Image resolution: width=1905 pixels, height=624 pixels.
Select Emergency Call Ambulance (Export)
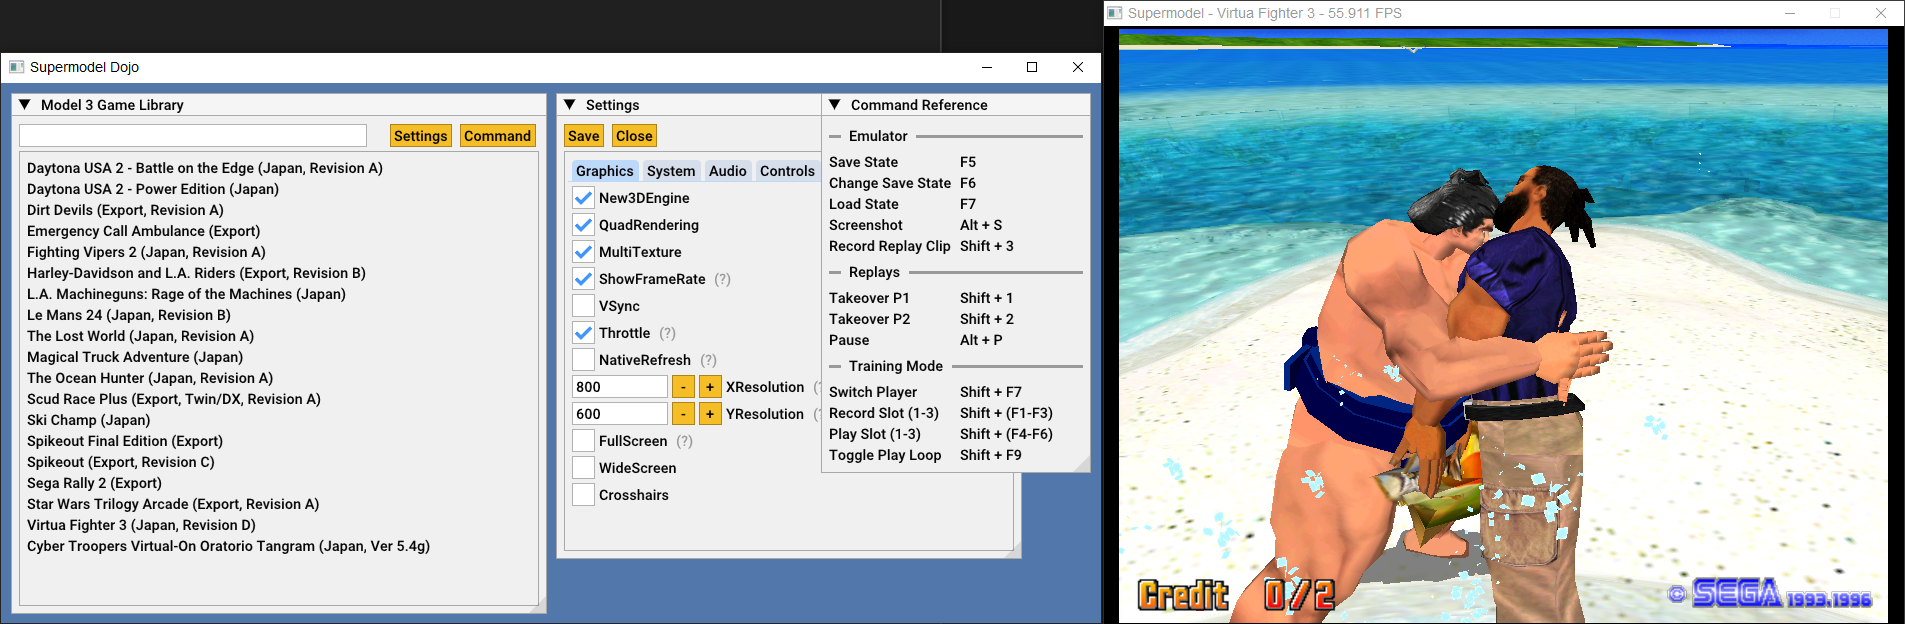coord(143,231)
